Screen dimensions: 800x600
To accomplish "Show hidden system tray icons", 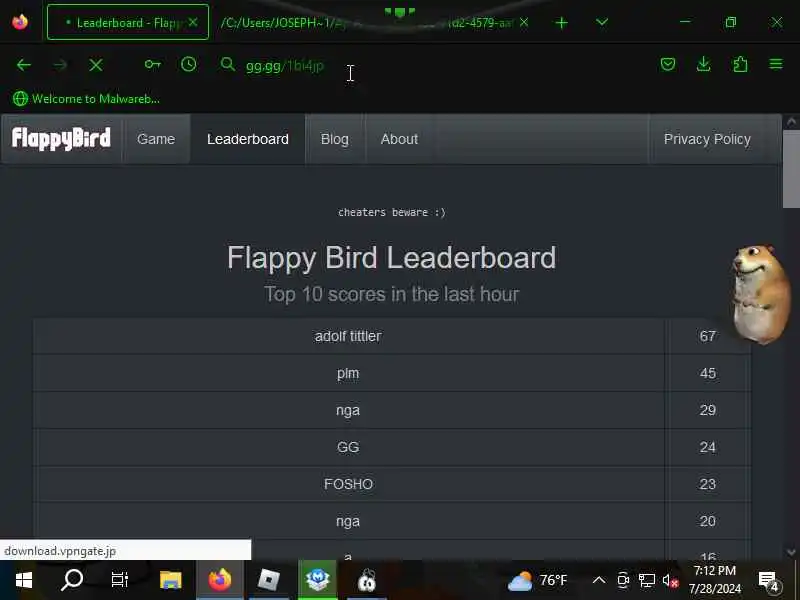I will [x=599, y=580].
